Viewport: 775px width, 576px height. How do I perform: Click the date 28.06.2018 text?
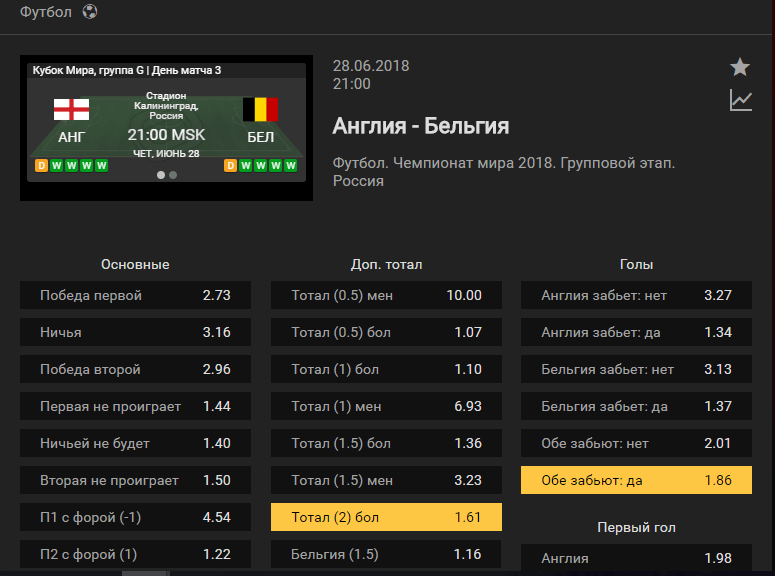371,66
